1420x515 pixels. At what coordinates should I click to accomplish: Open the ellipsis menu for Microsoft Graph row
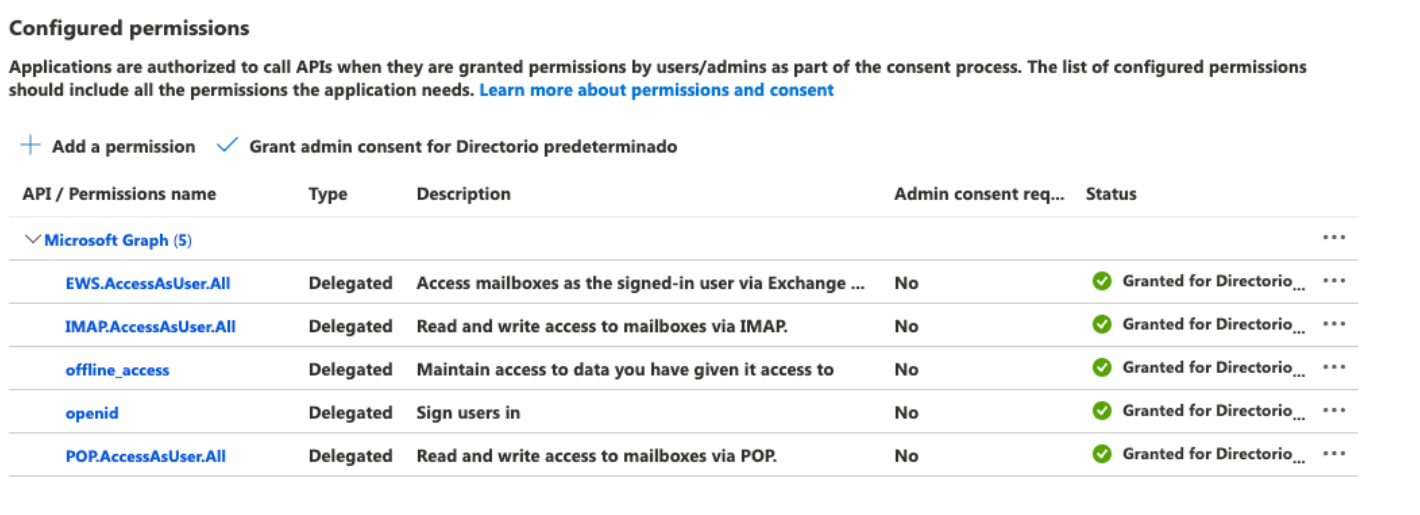point(1333,238)
